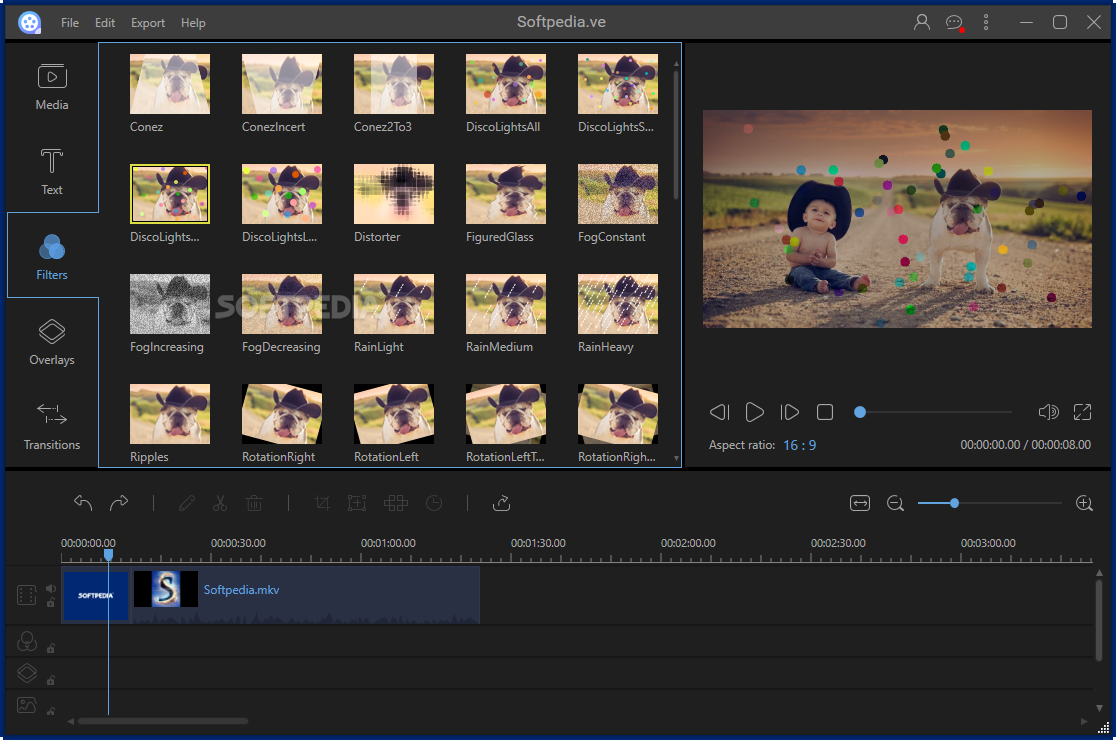Click the filter list vertical scrollbar
The image size is (1116, 740).
[x=675, y=135]
